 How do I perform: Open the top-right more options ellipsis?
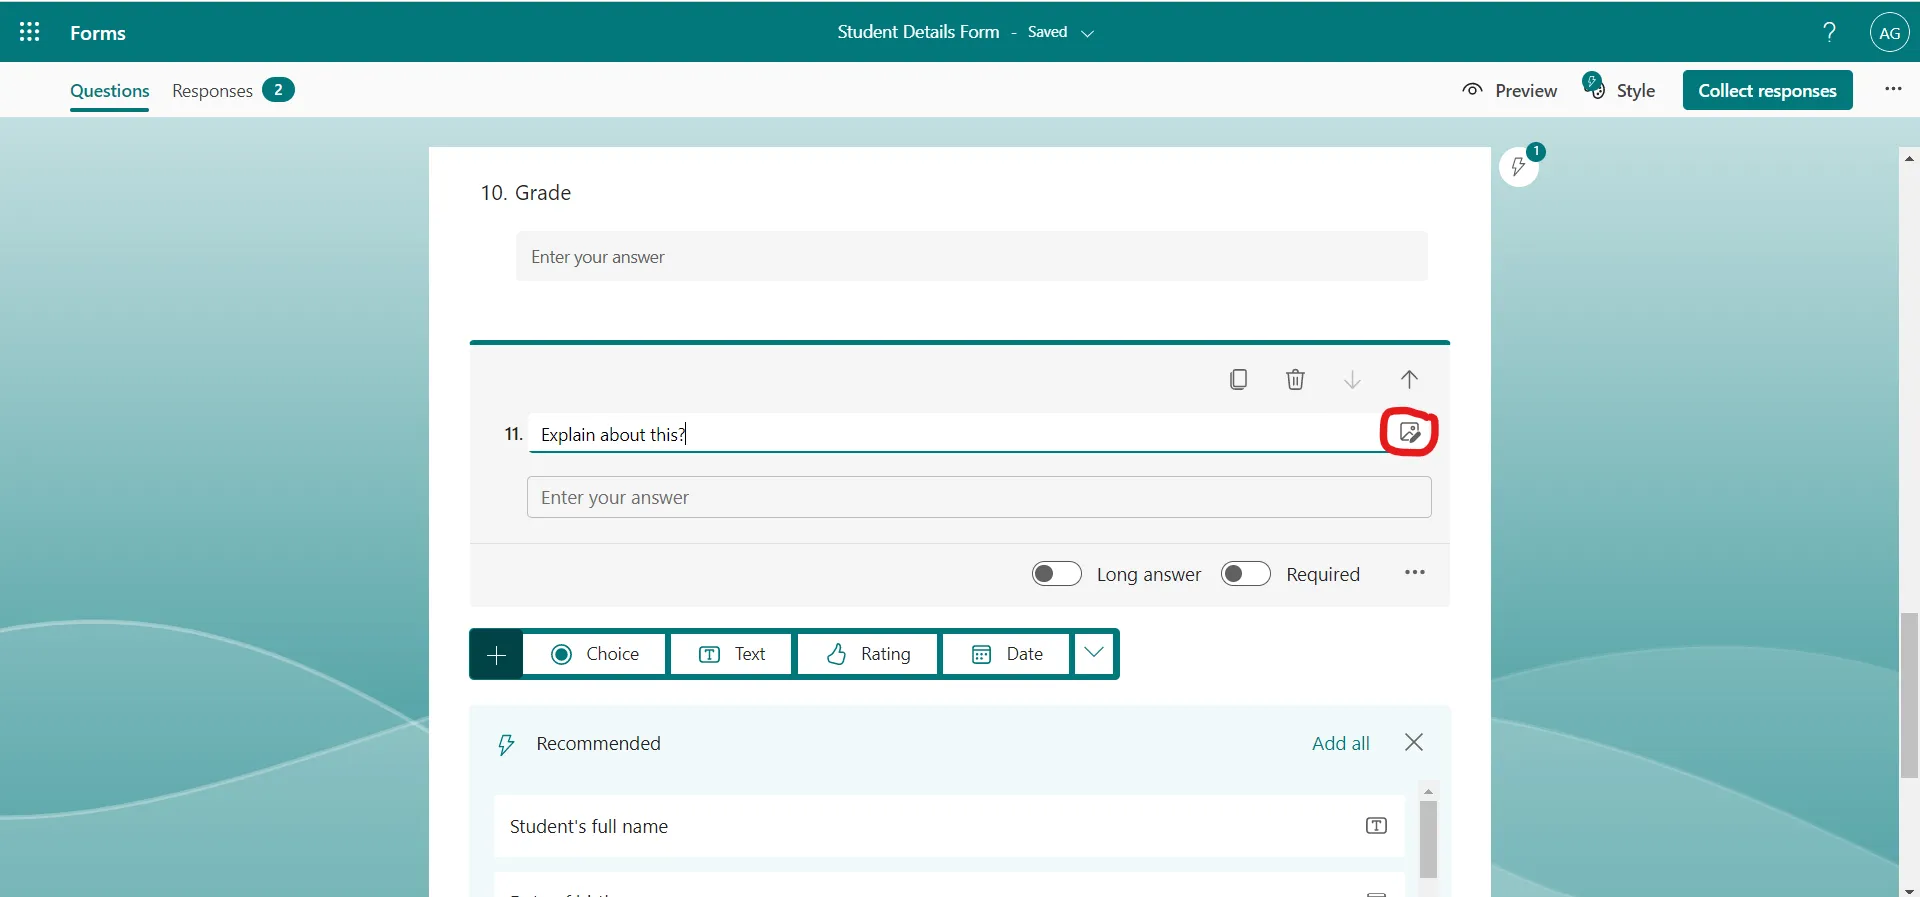coord(1893,89)
